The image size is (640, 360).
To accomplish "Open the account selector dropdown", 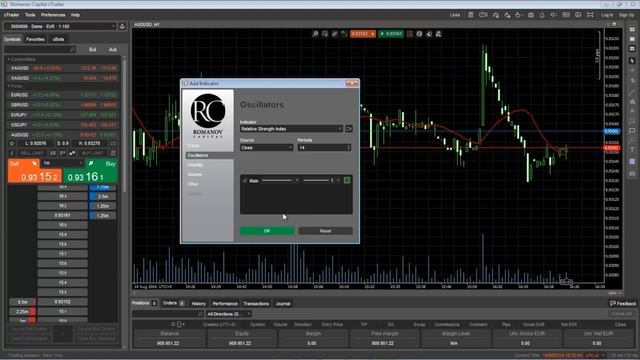I will 60,26.
